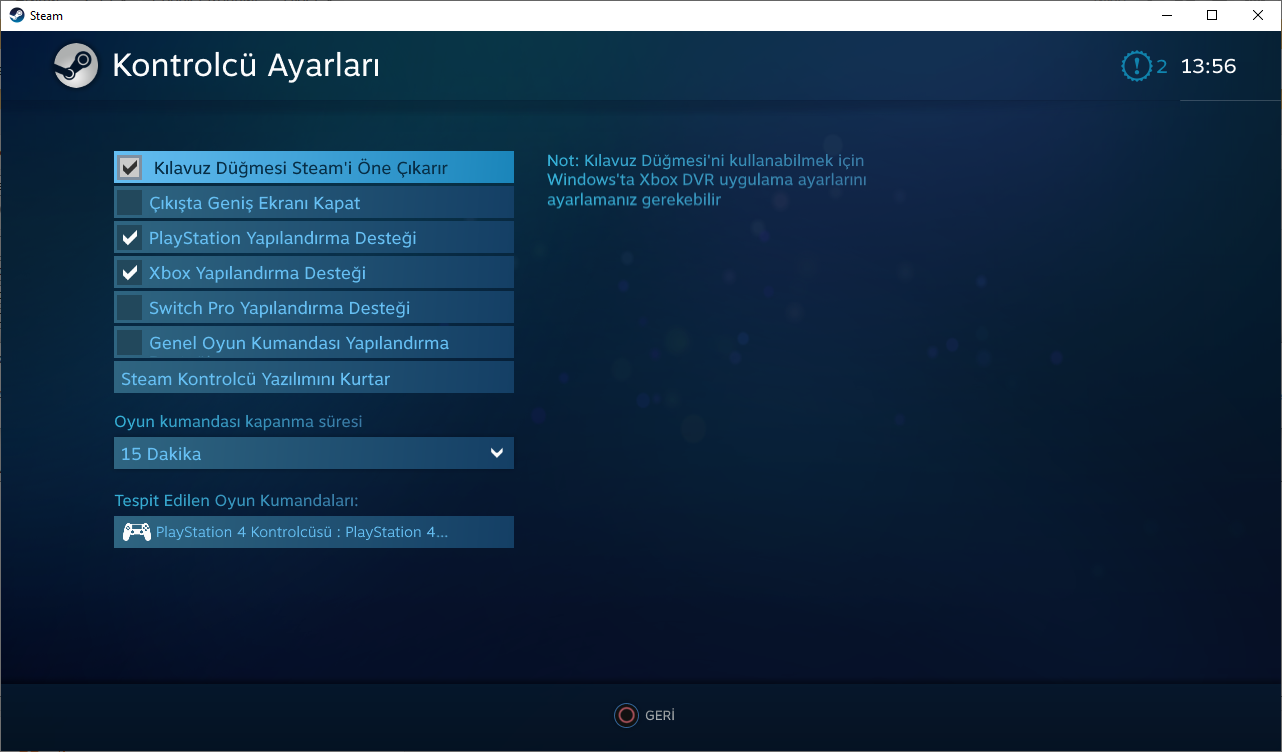Click the Steam icon in the title bar
The height and width of the screenshot is (752, 1282).
point(17,15)
